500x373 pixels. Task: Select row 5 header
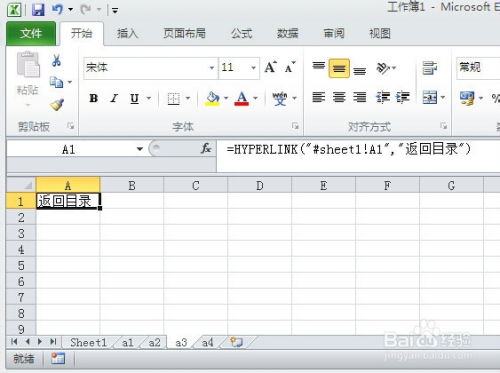pyautogui.click(x=21, y=265)
